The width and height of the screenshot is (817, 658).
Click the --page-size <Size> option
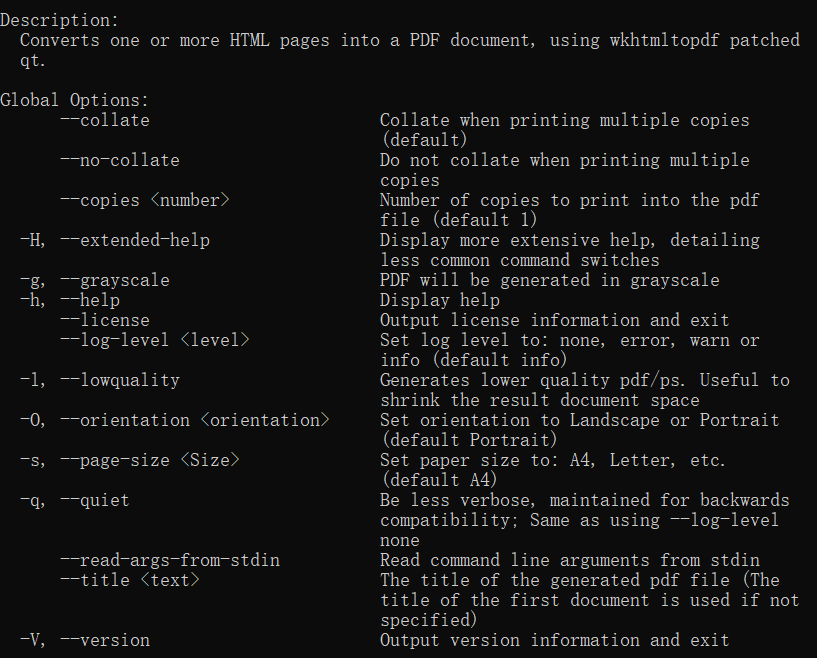click(149, 460)
